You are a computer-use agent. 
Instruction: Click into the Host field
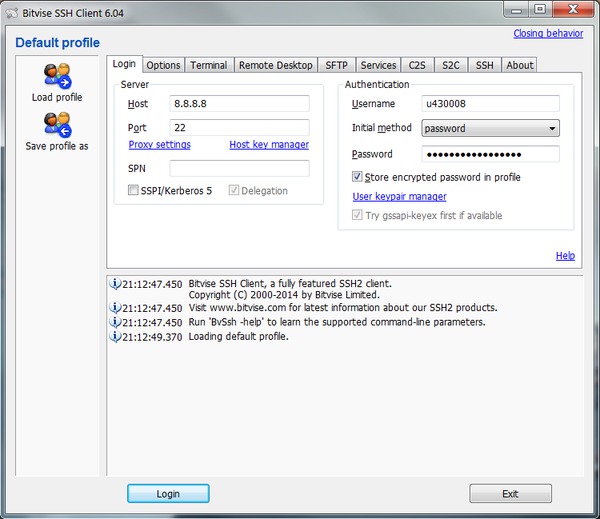240,104
